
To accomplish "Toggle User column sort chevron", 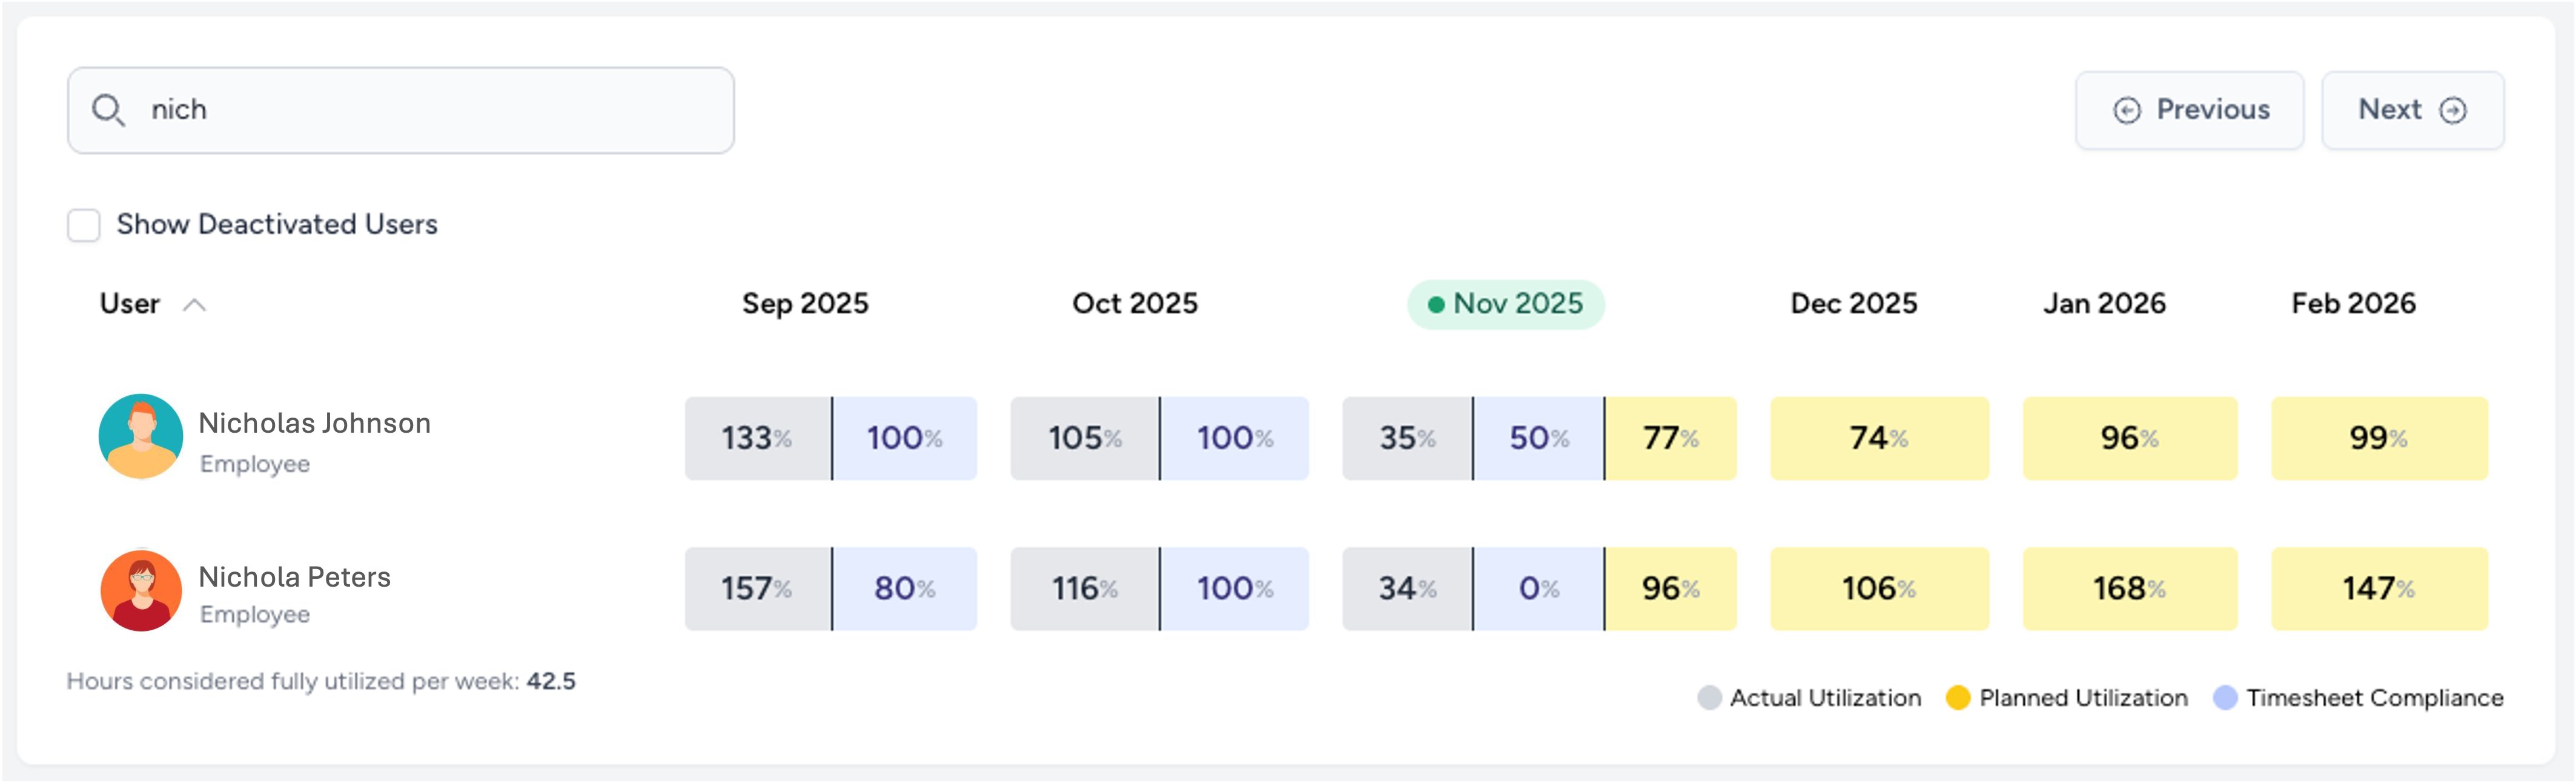I will (x=195, y=305).
